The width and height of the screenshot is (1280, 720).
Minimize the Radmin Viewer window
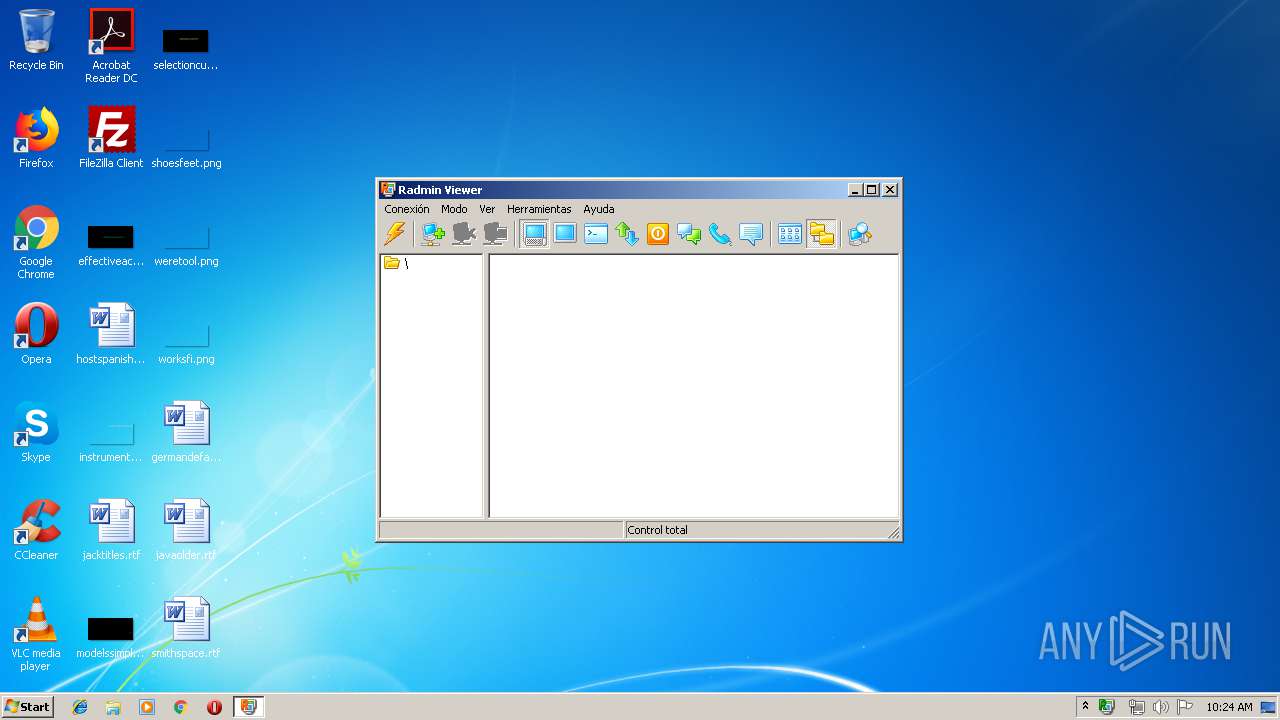tap(855, 189)
